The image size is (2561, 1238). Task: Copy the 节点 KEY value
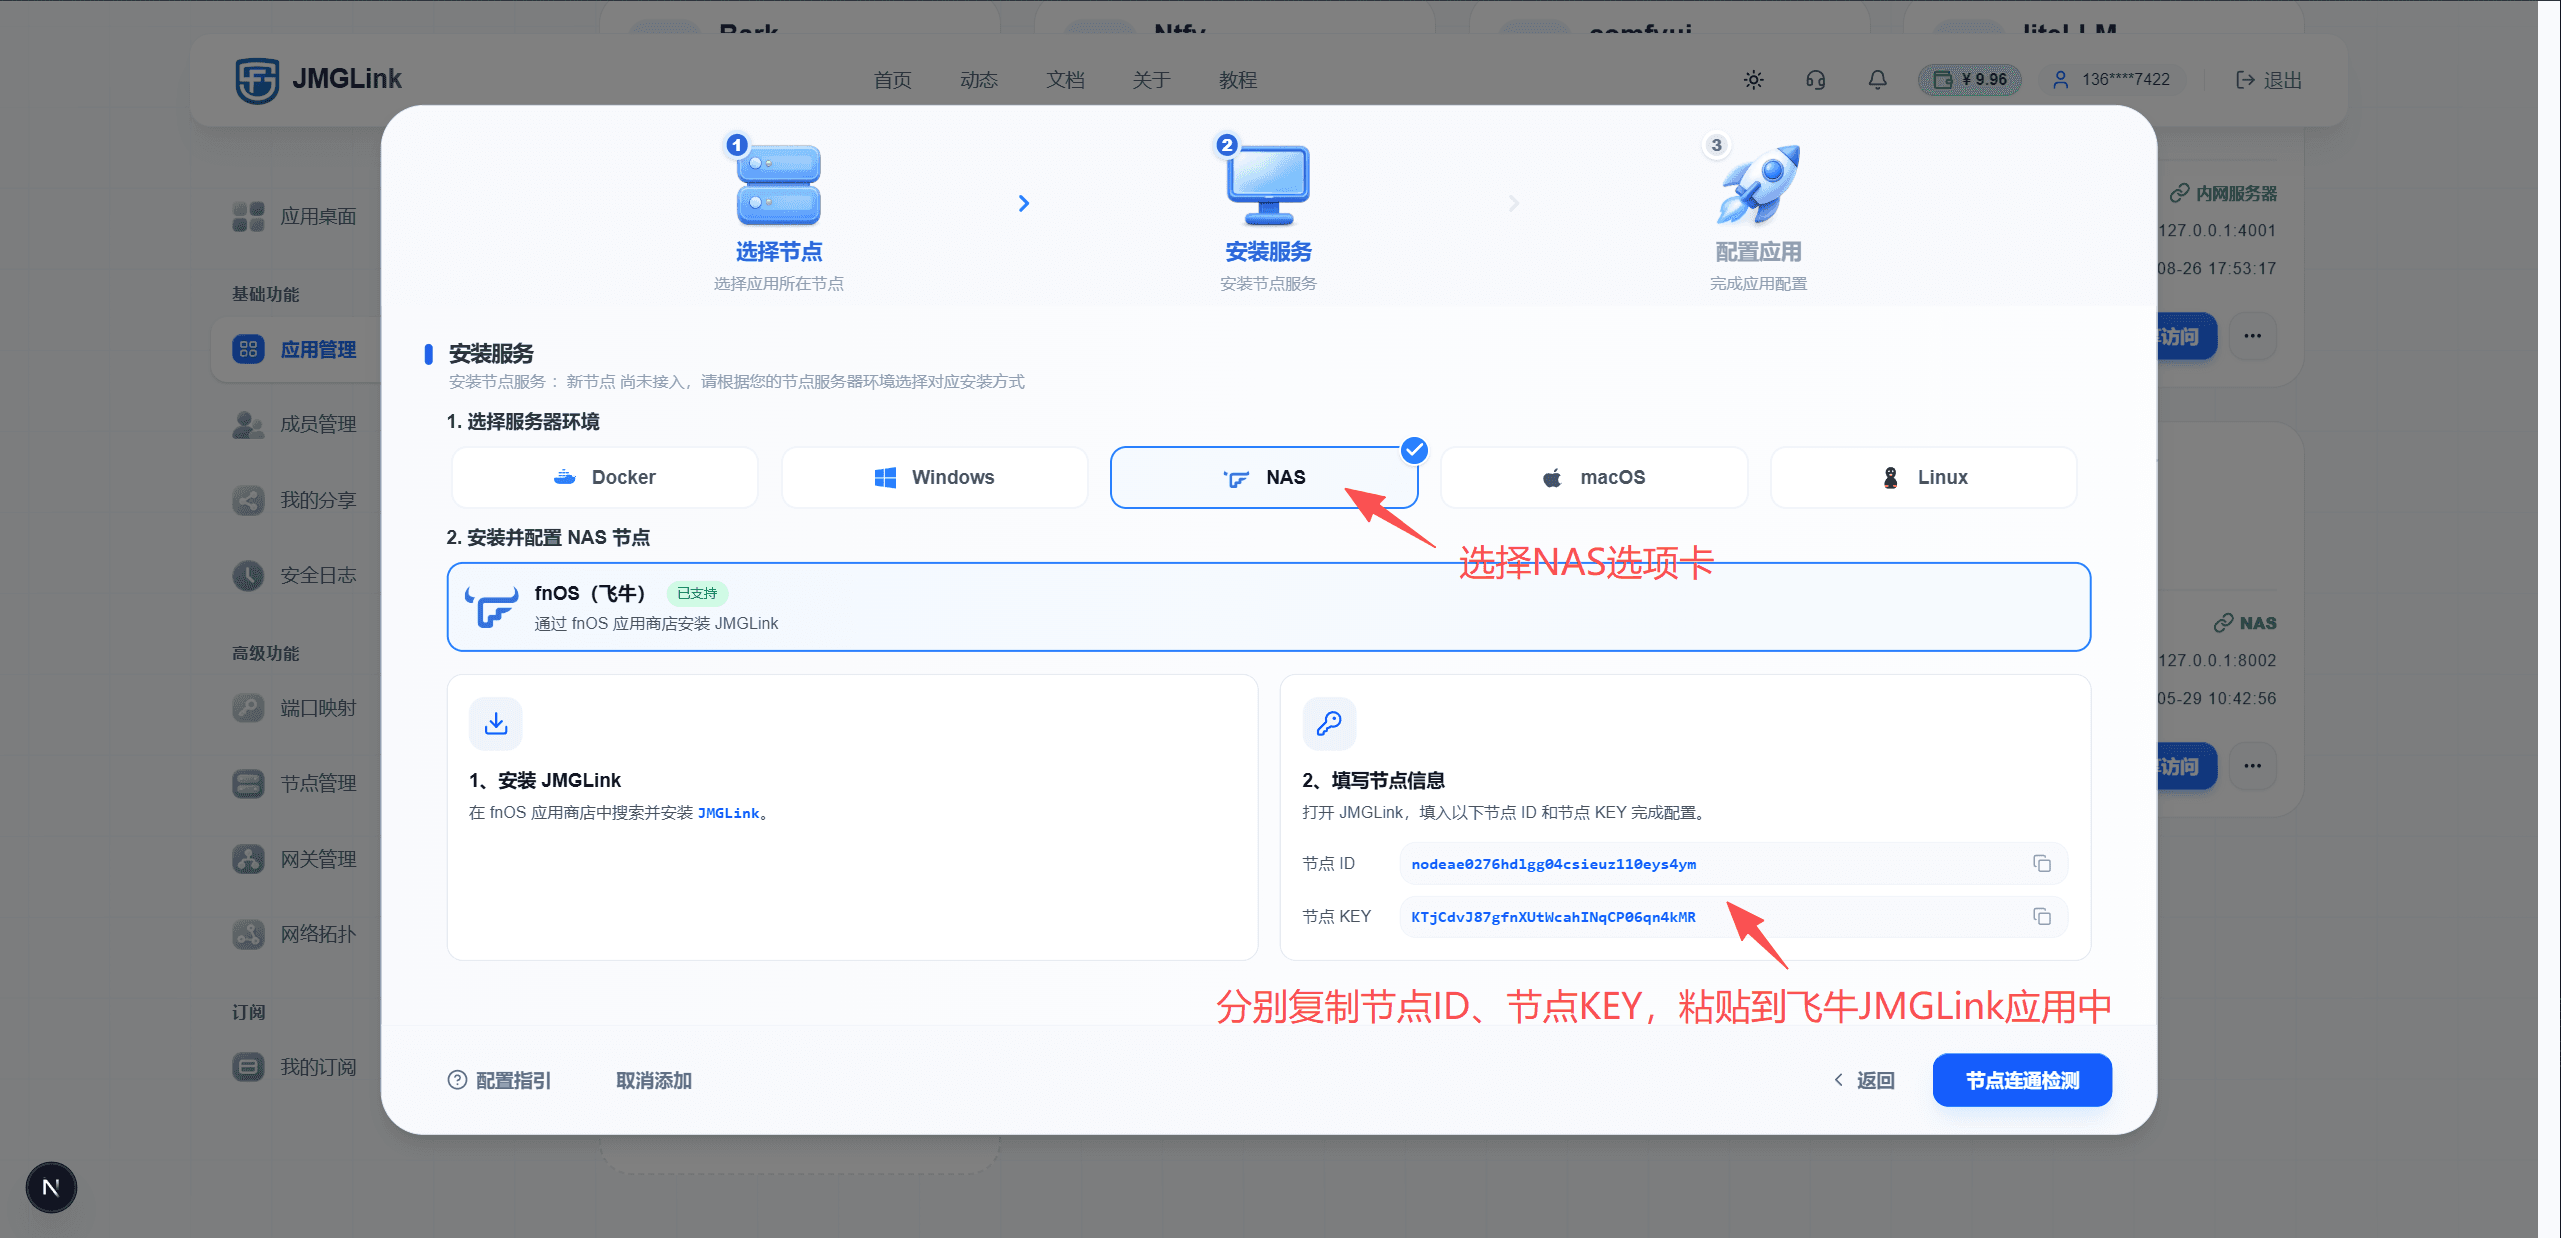click(x=2042, y=917)
